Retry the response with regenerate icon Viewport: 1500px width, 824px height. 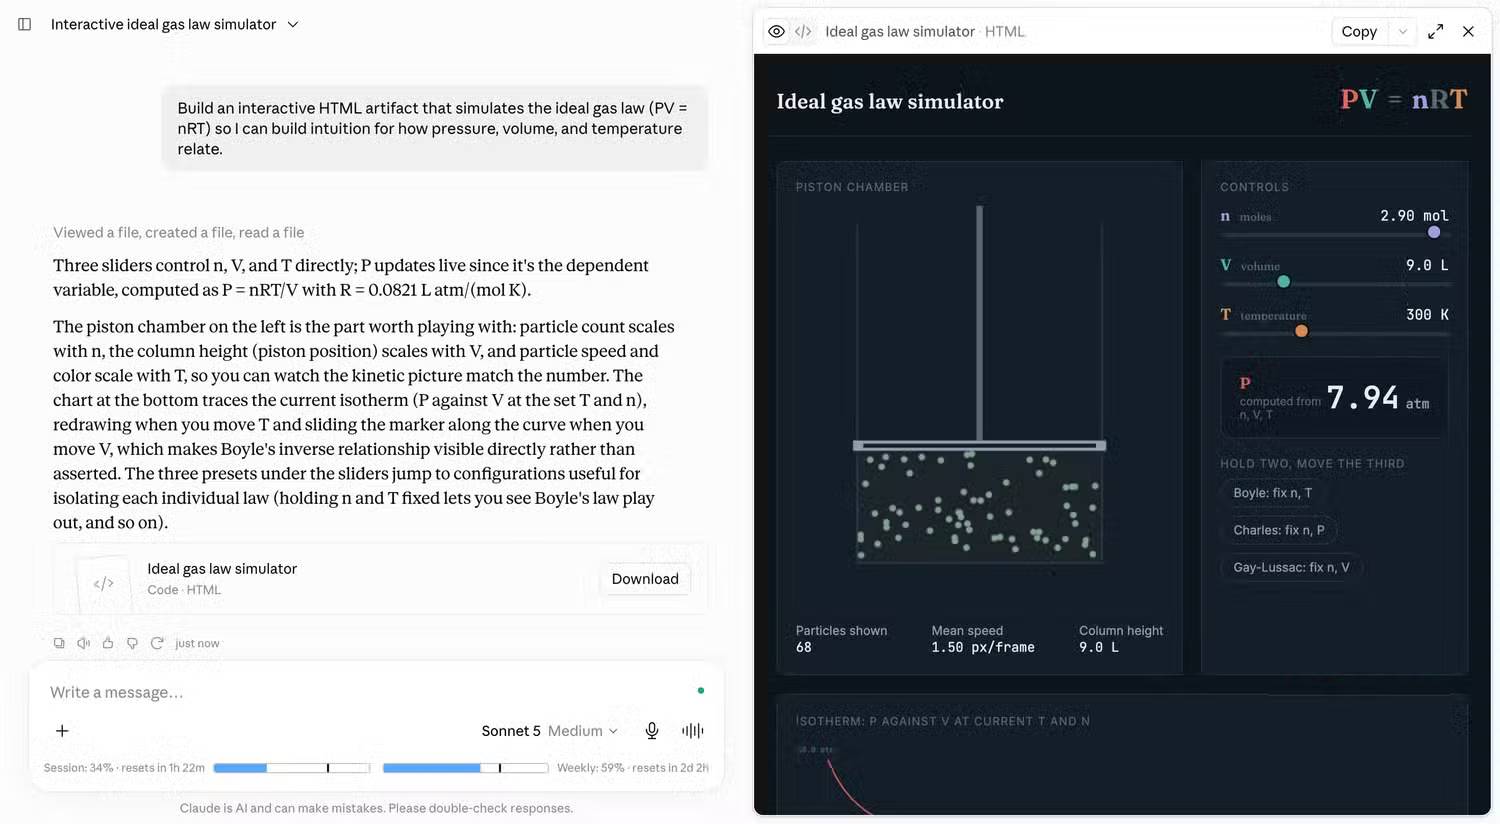(x=157, y=643)
